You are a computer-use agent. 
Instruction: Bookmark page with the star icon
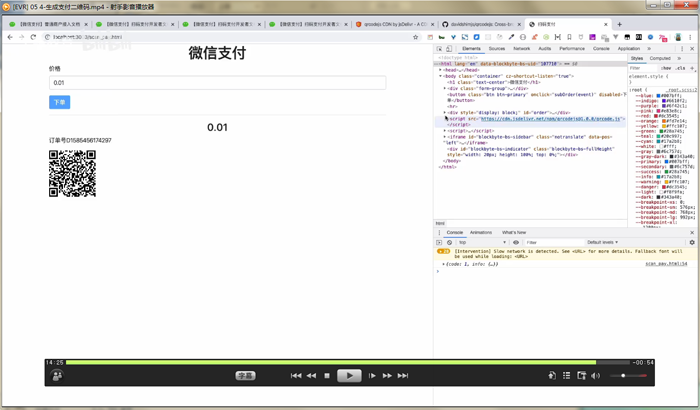[415, 37]
